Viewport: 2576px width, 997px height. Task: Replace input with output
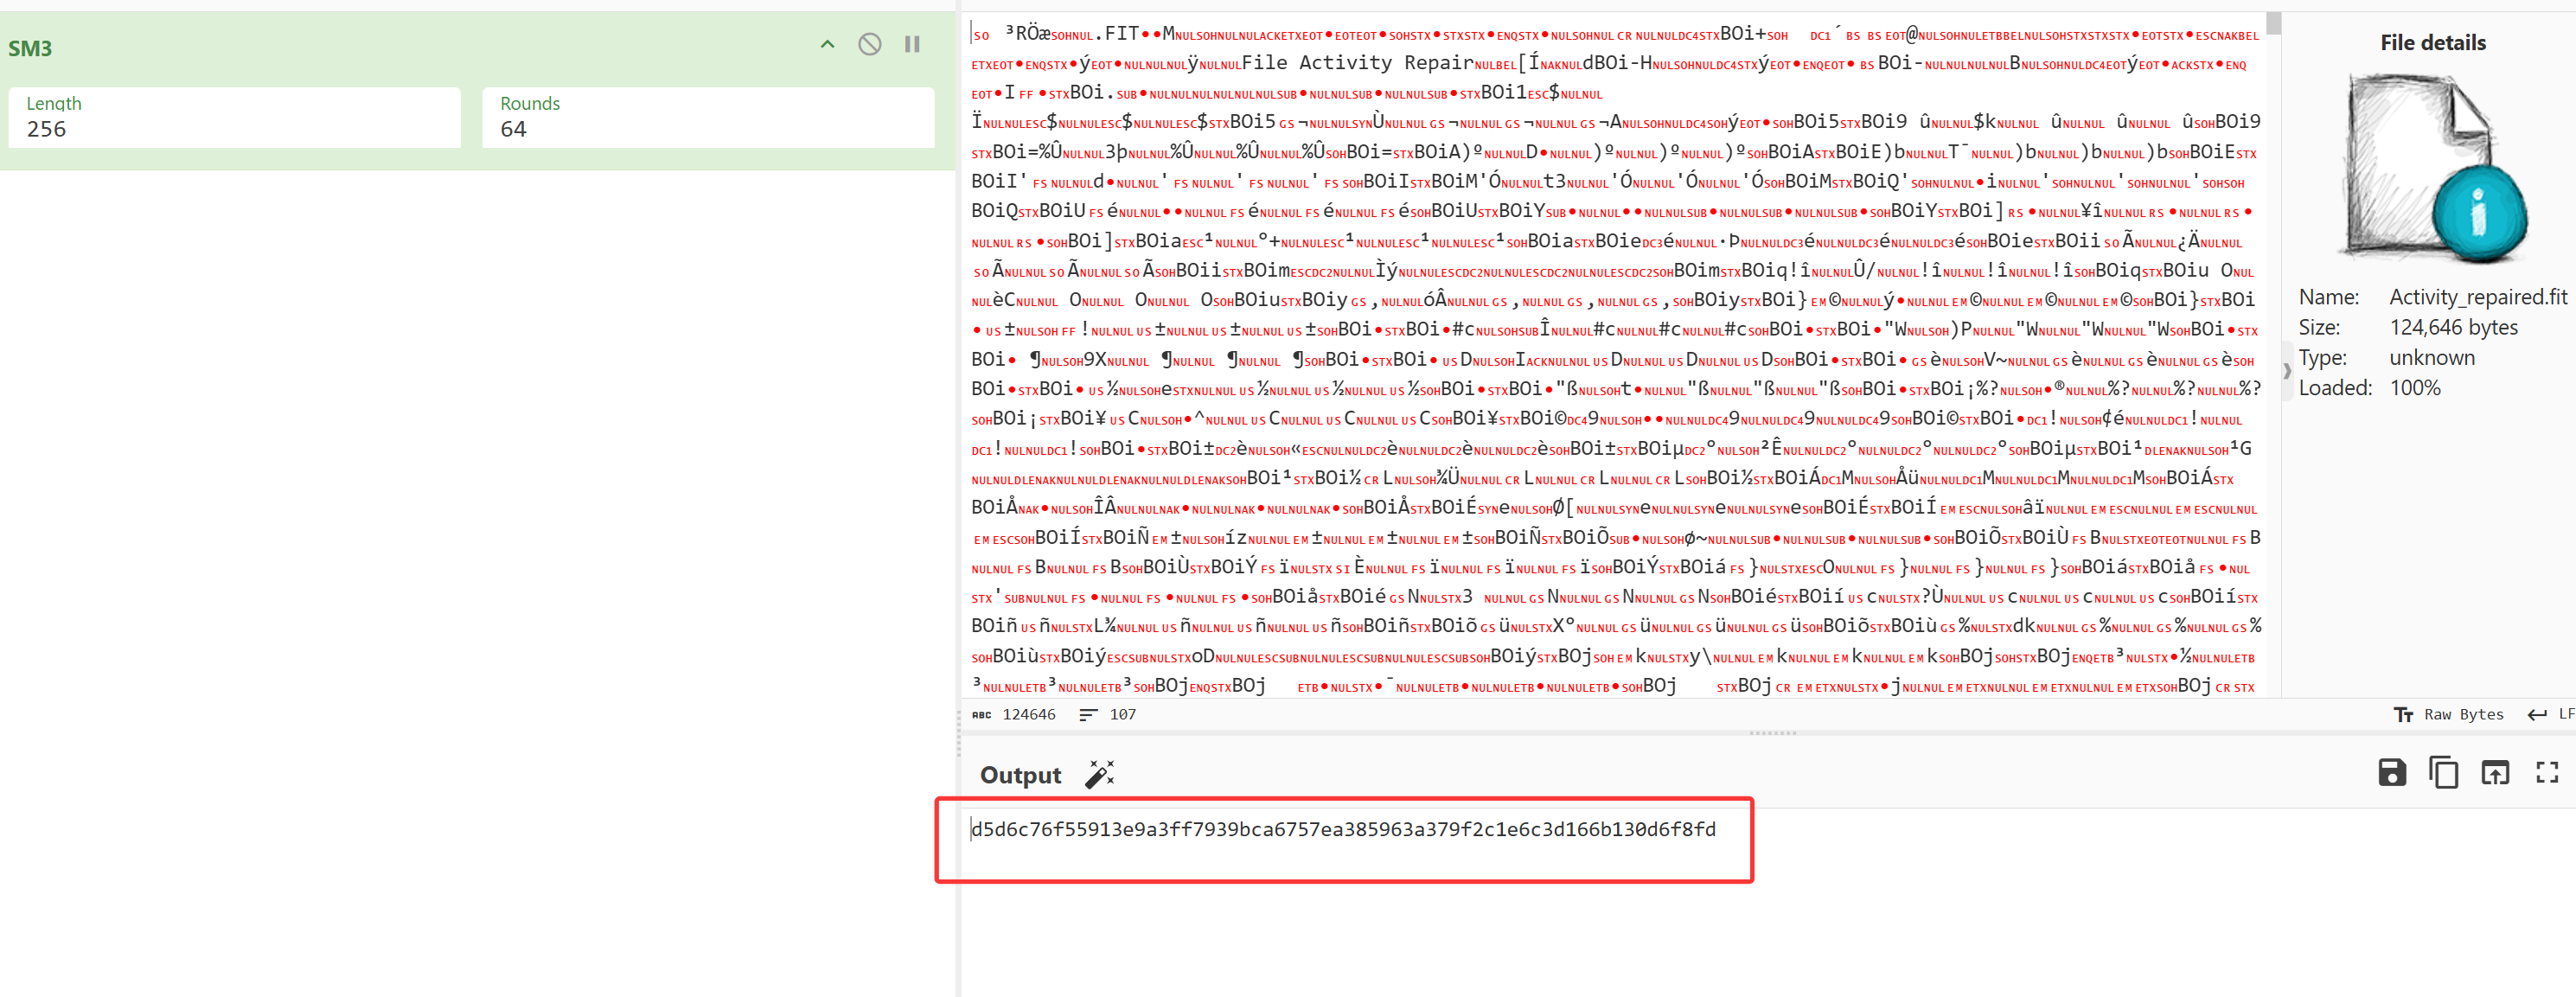(2495, 772)
